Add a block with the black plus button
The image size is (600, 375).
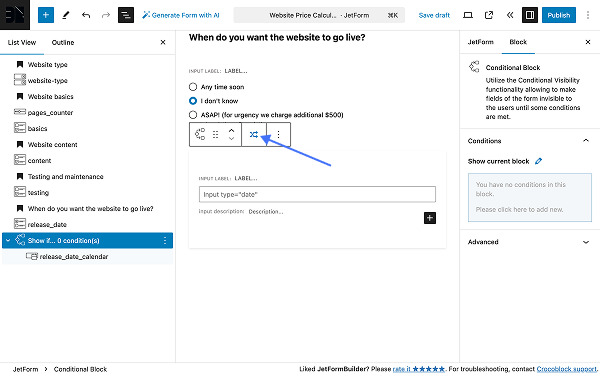coord(430,218)
